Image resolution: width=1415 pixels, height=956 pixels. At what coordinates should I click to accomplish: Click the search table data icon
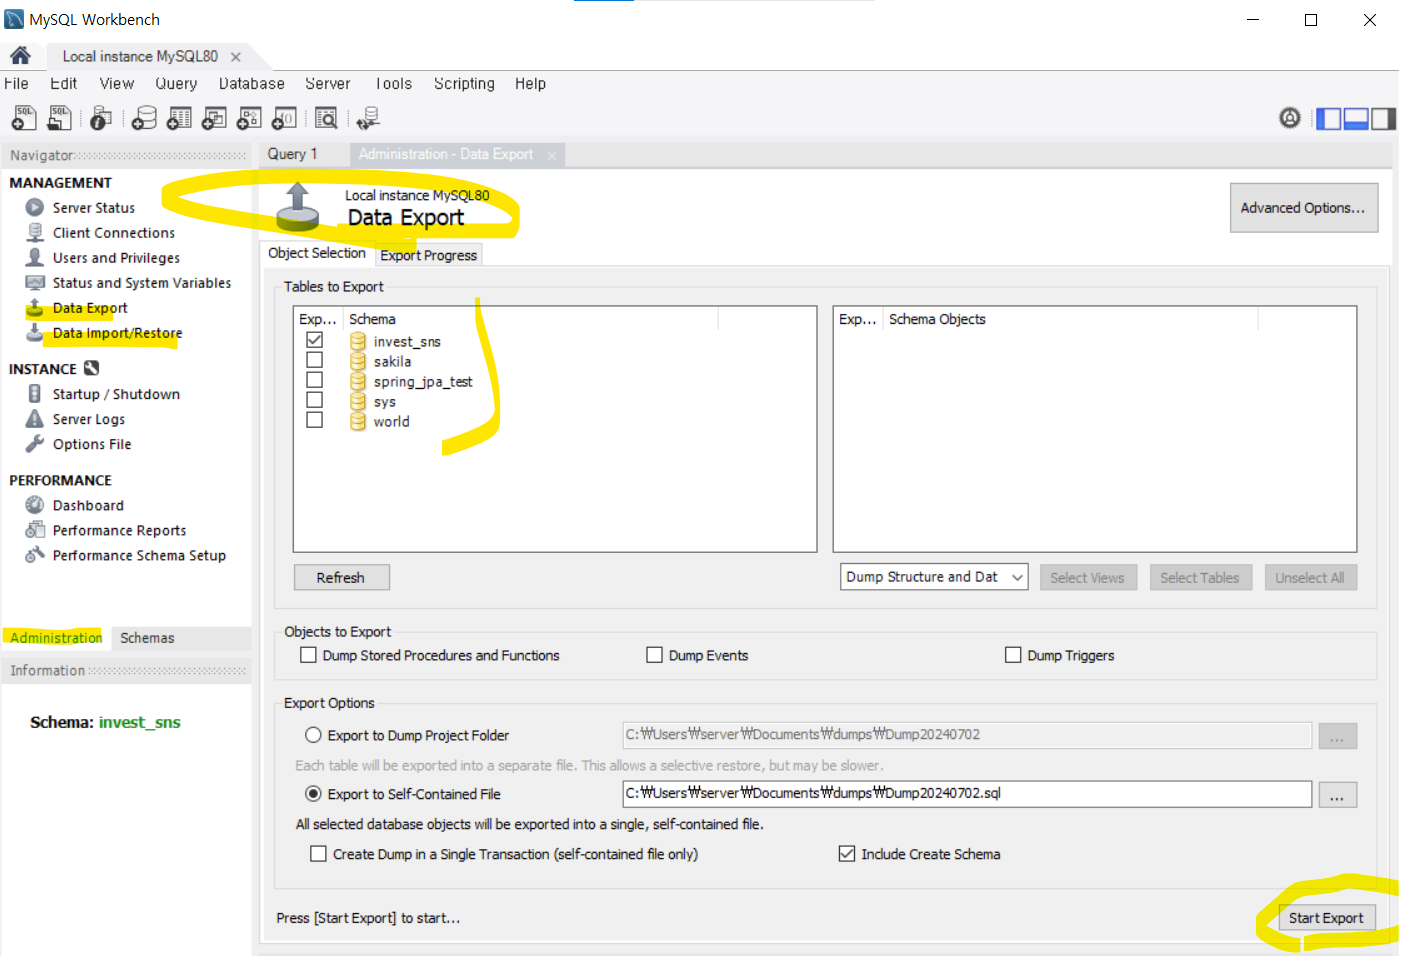[x=326, y=118]
